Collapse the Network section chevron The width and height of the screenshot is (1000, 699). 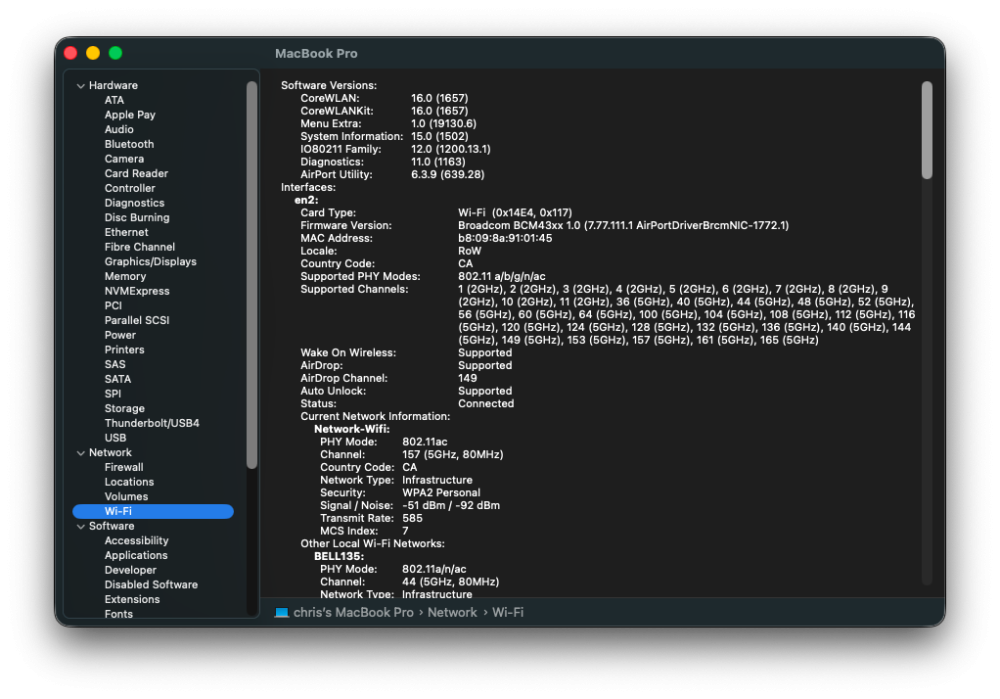[81, 453]
